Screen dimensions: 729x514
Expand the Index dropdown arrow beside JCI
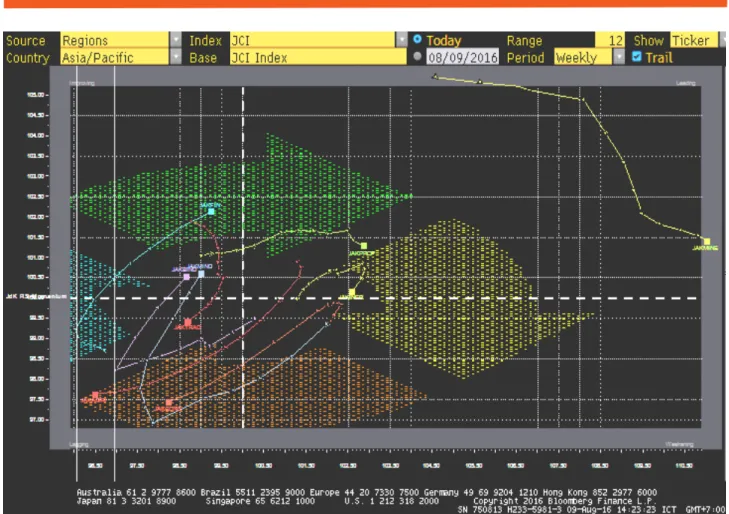[x=401, y=40]
